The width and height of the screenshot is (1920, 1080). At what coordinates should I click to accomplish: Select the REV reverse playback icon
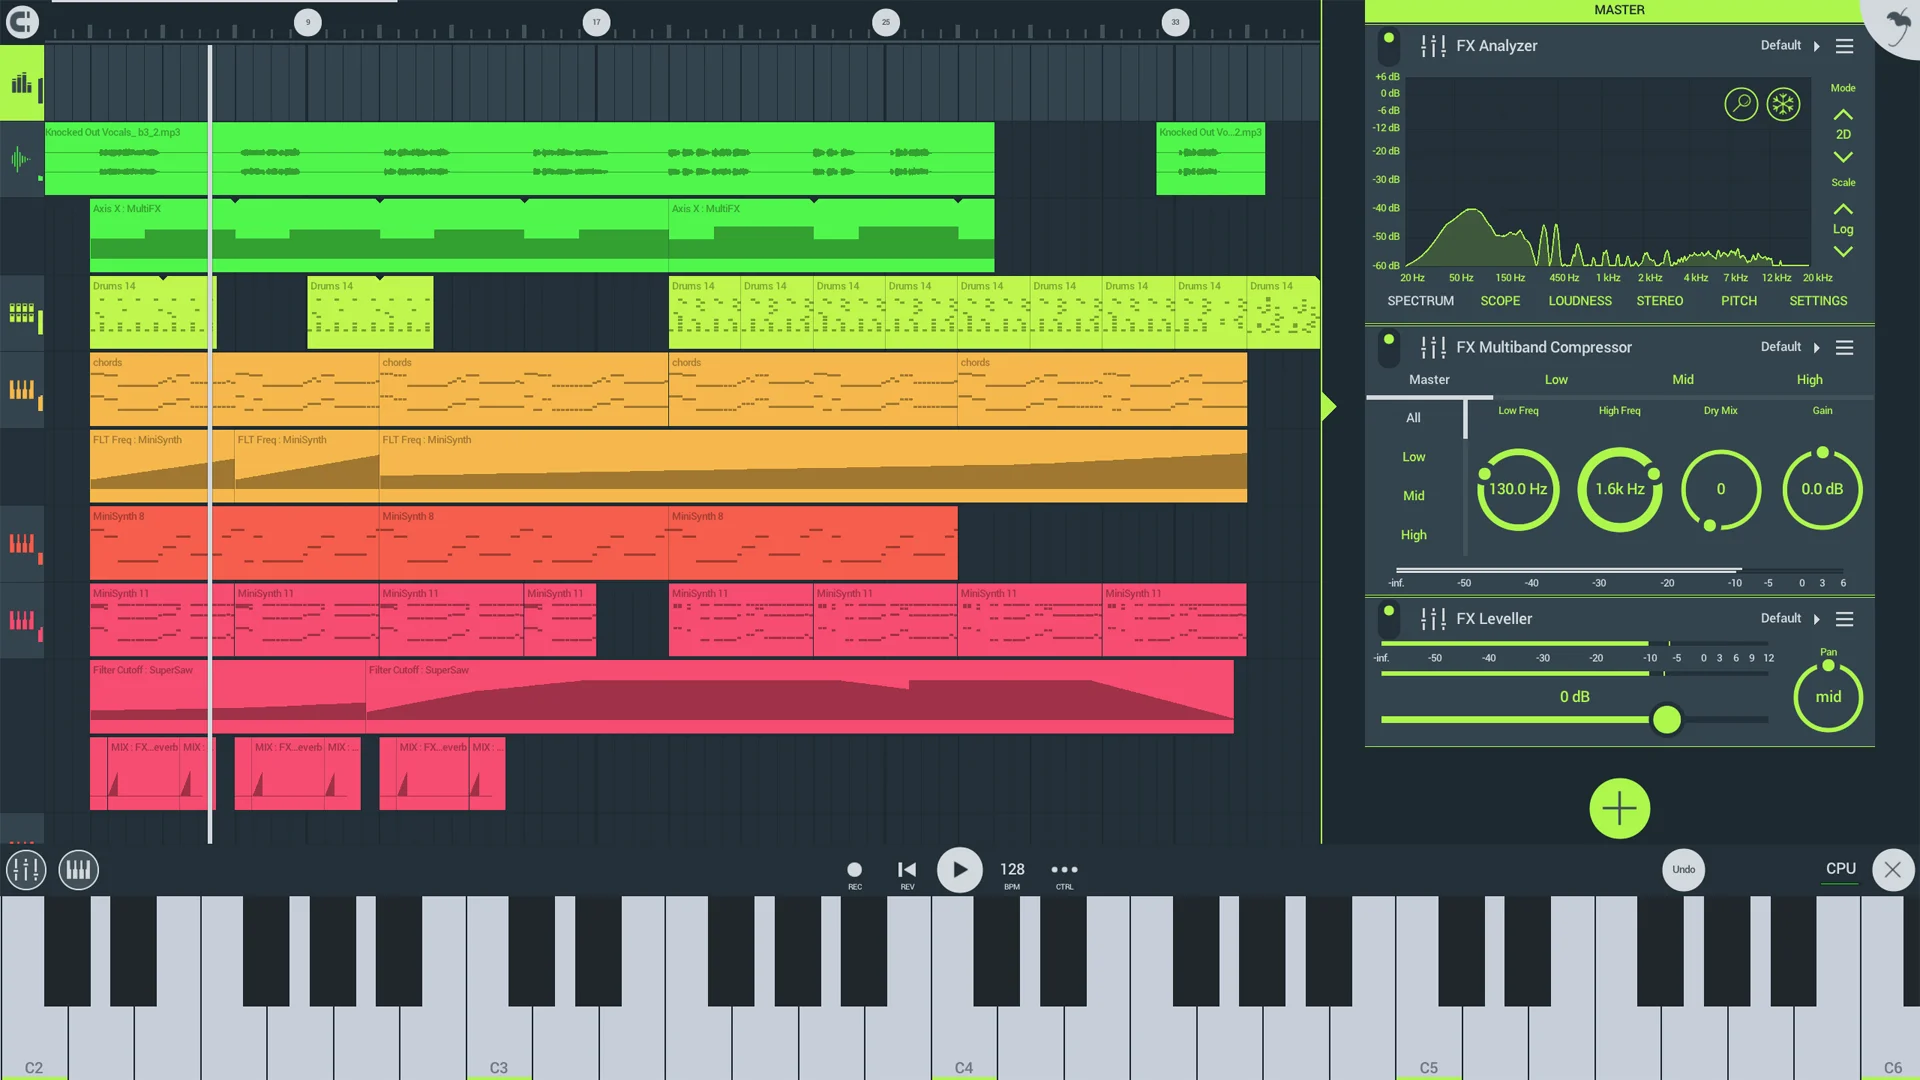907,868
